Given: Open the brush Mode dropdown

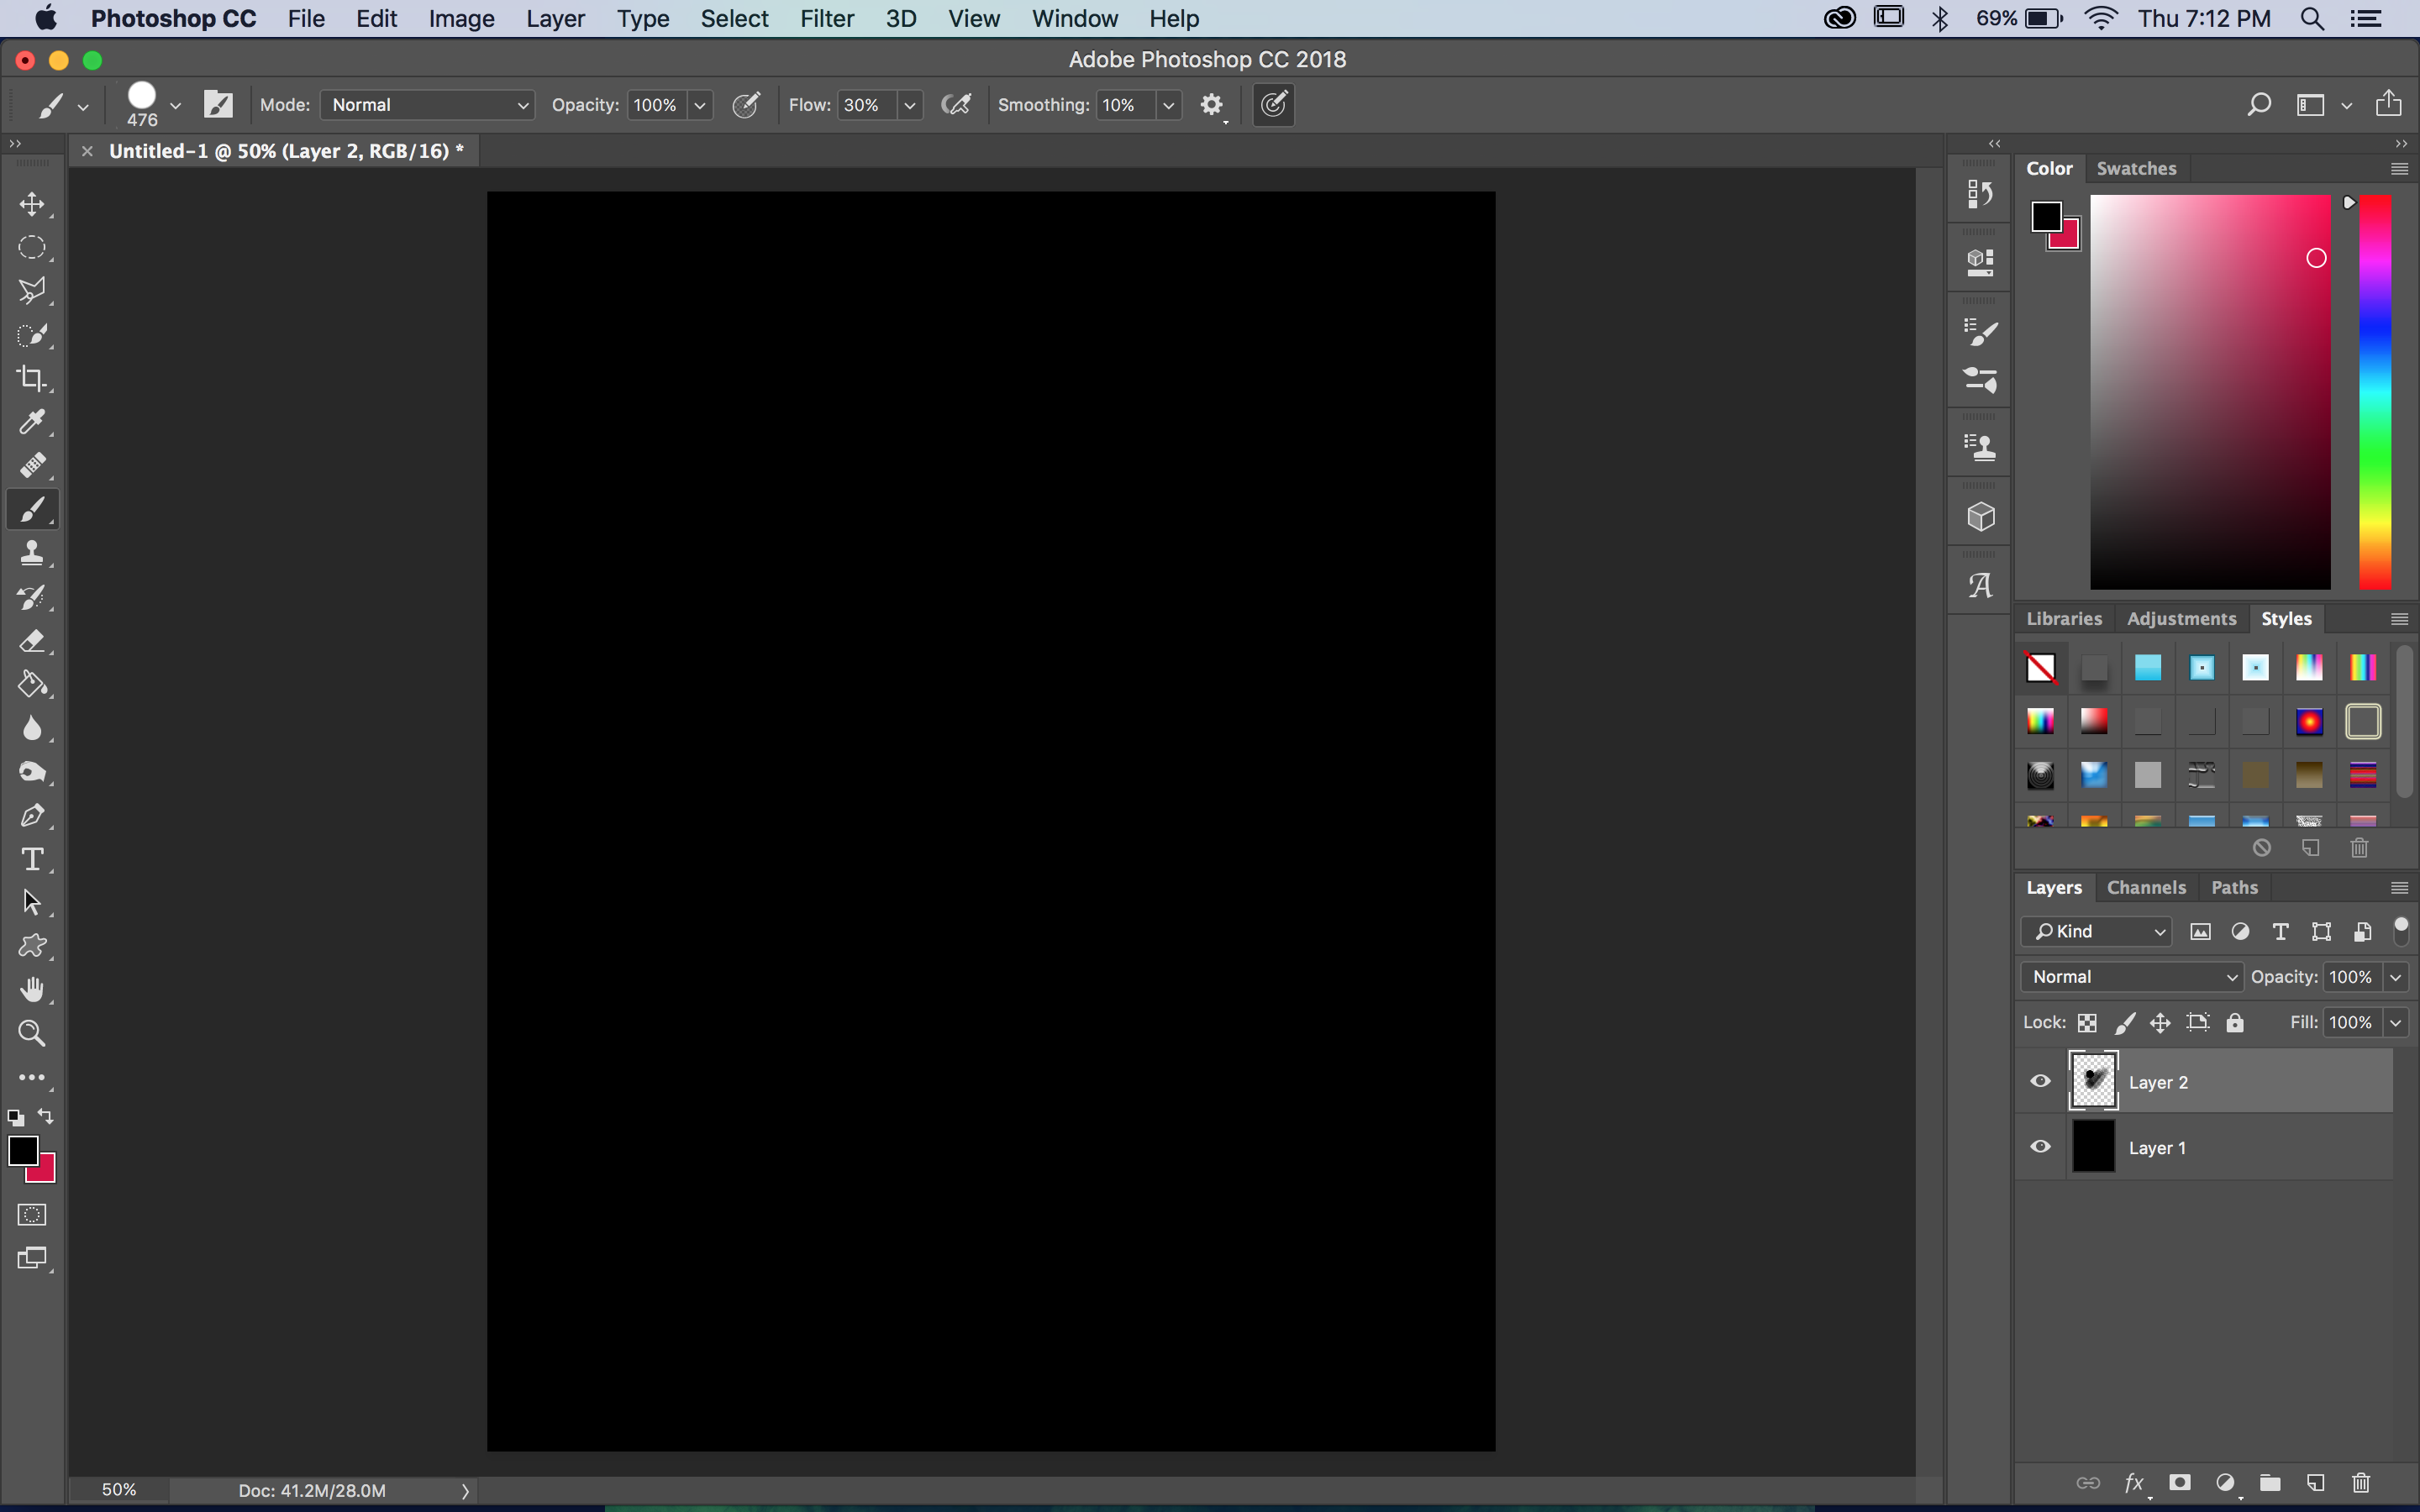Looking at the screenshot, I should coord(428,105).
